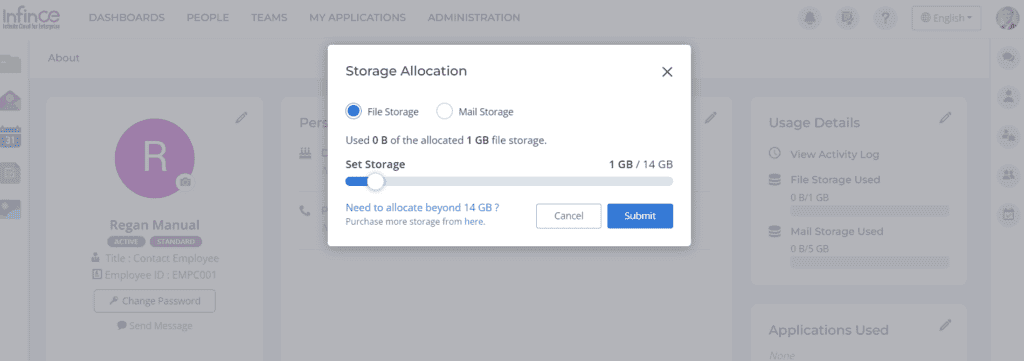Click the 'here' purchase storage link
This screenshot has height=361, width=1024.
point(473,222)
